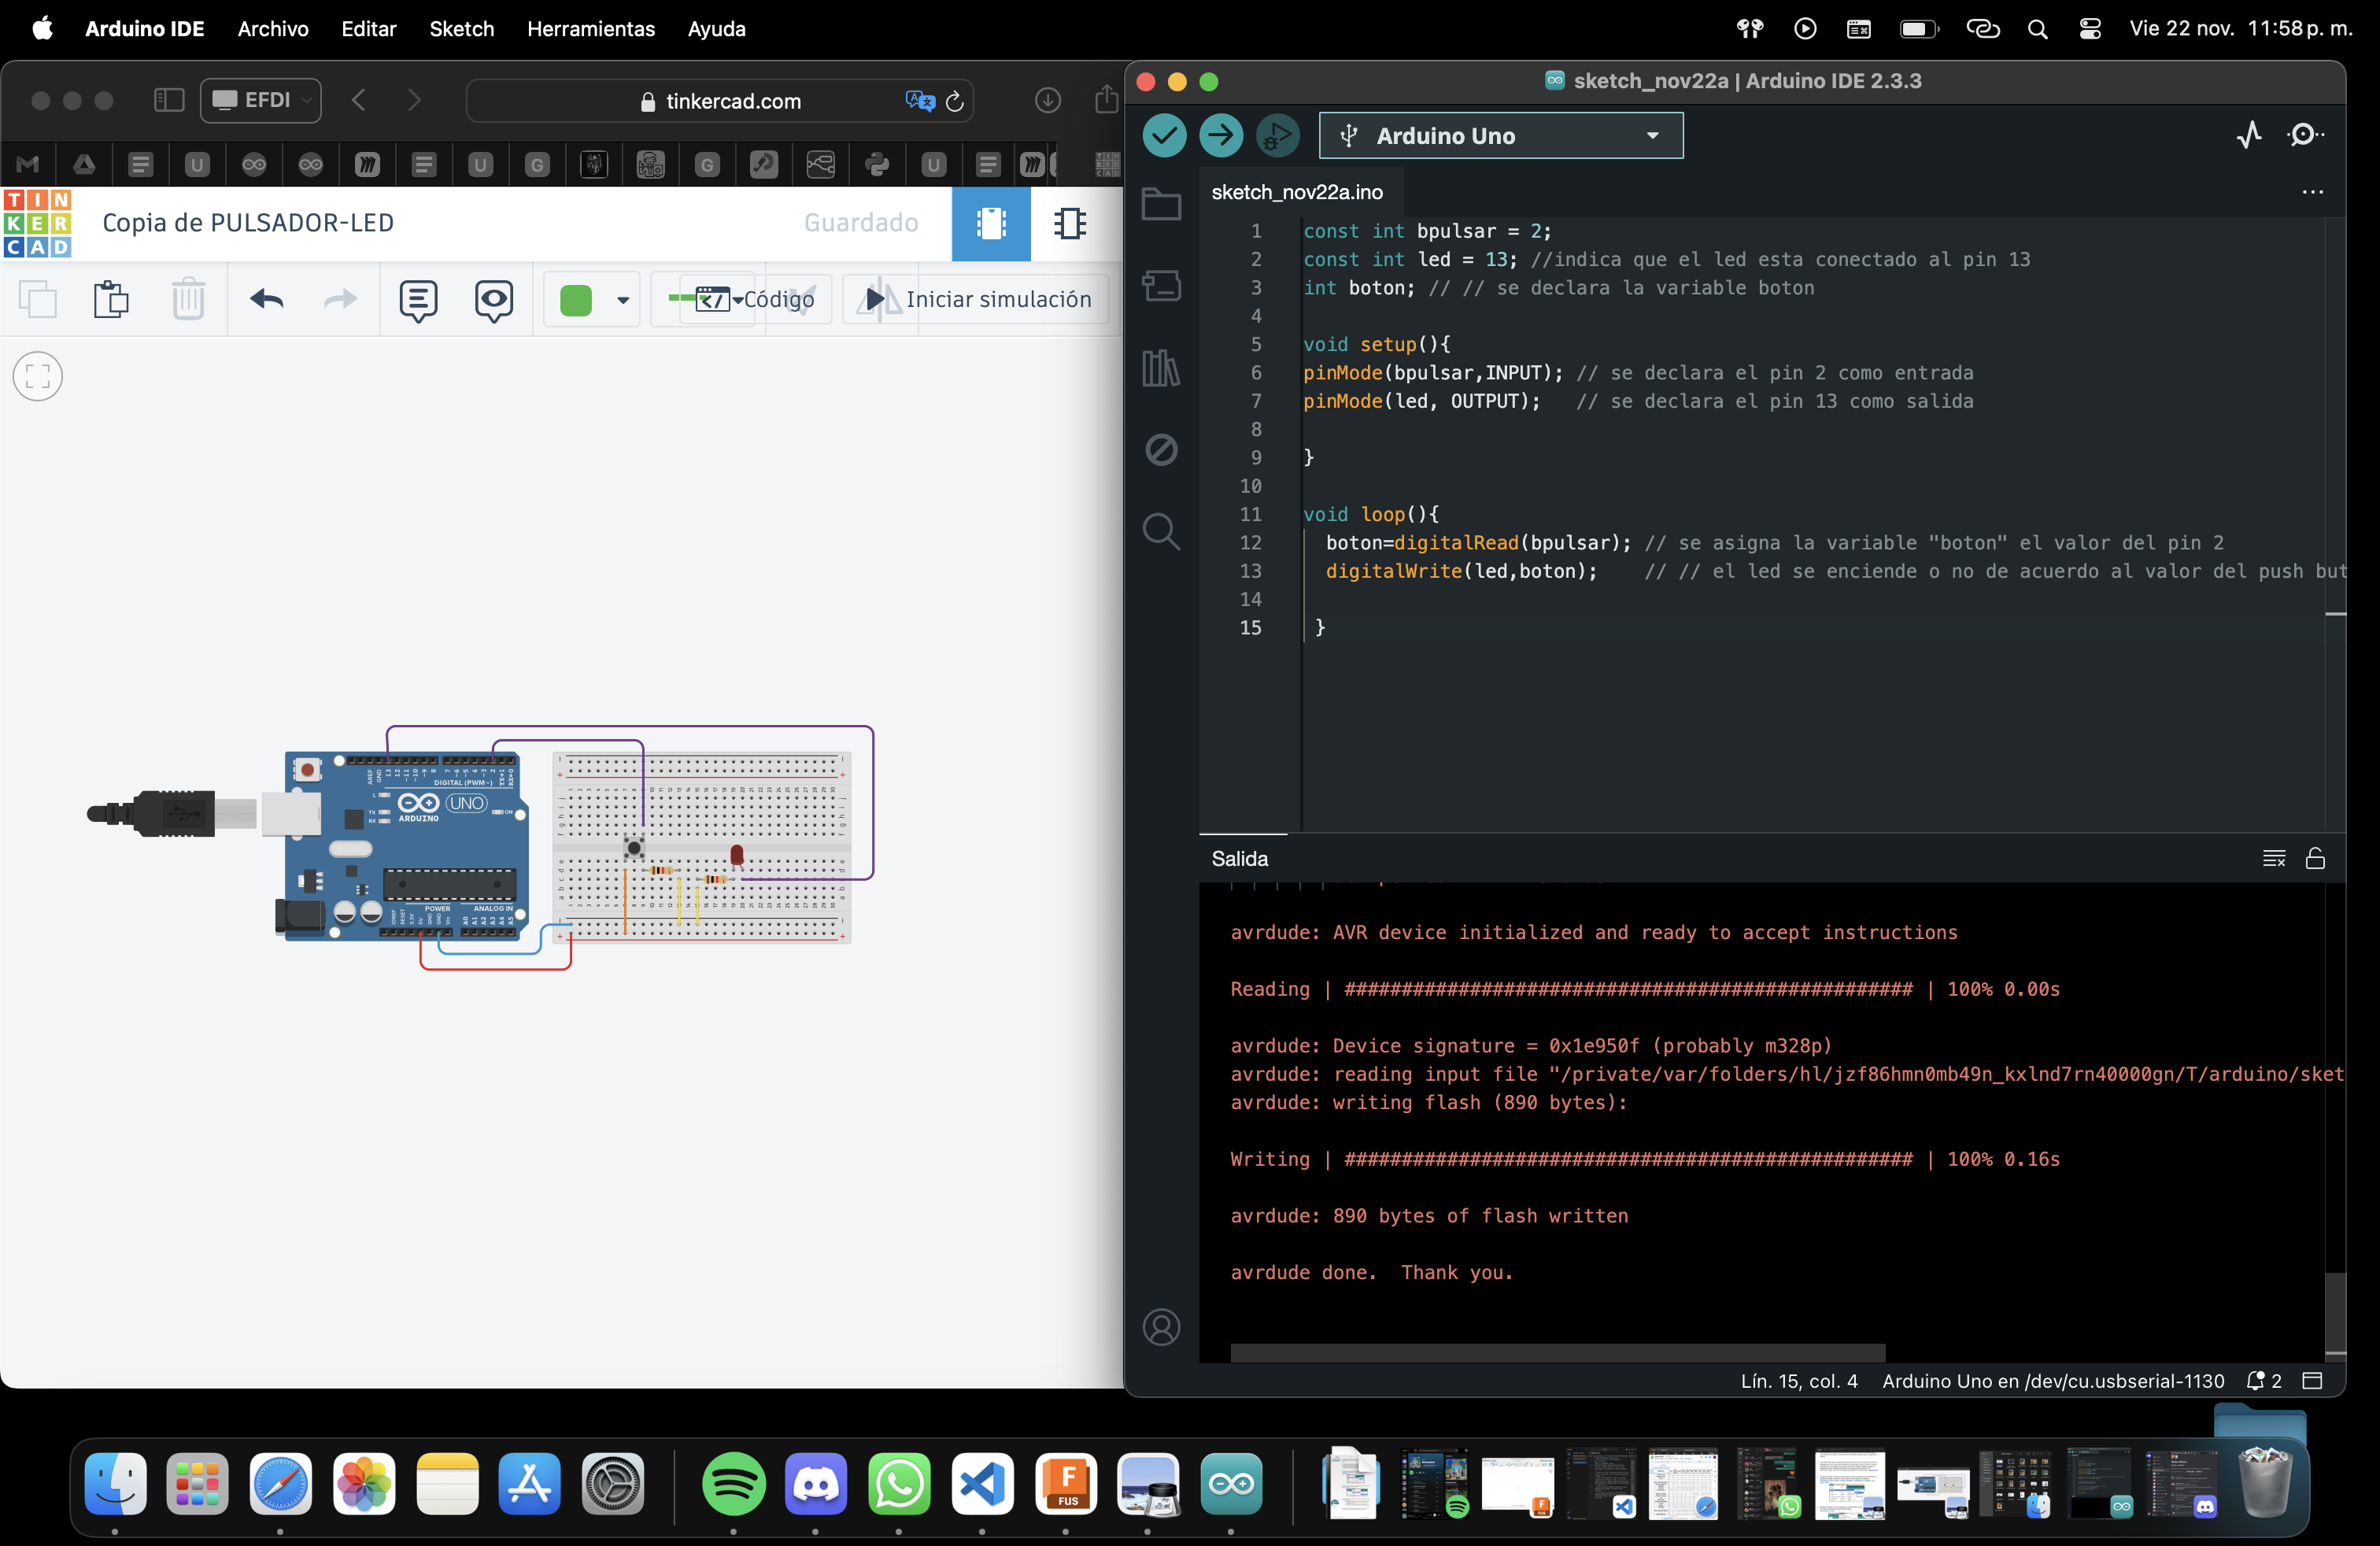
Task: Toggle output scroll lock icon
Action: pyautogui.click(x=2315, y=858)
